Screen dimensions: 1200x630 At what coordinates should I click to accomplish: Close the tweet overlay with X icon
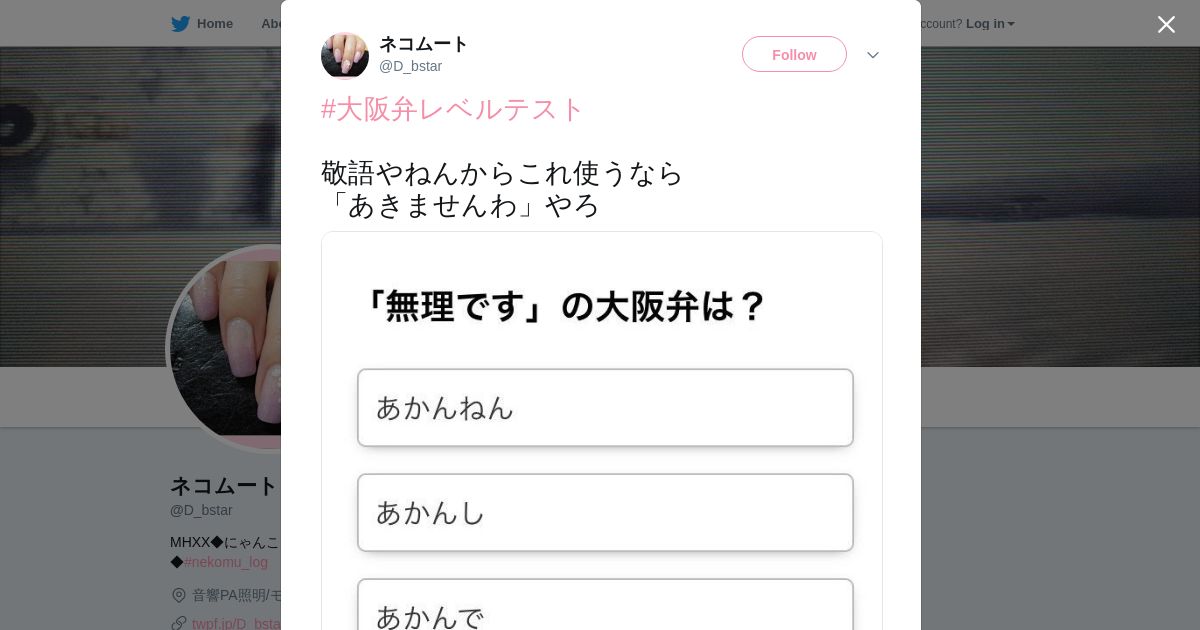pyautogui.click(x=1166, y=24)
